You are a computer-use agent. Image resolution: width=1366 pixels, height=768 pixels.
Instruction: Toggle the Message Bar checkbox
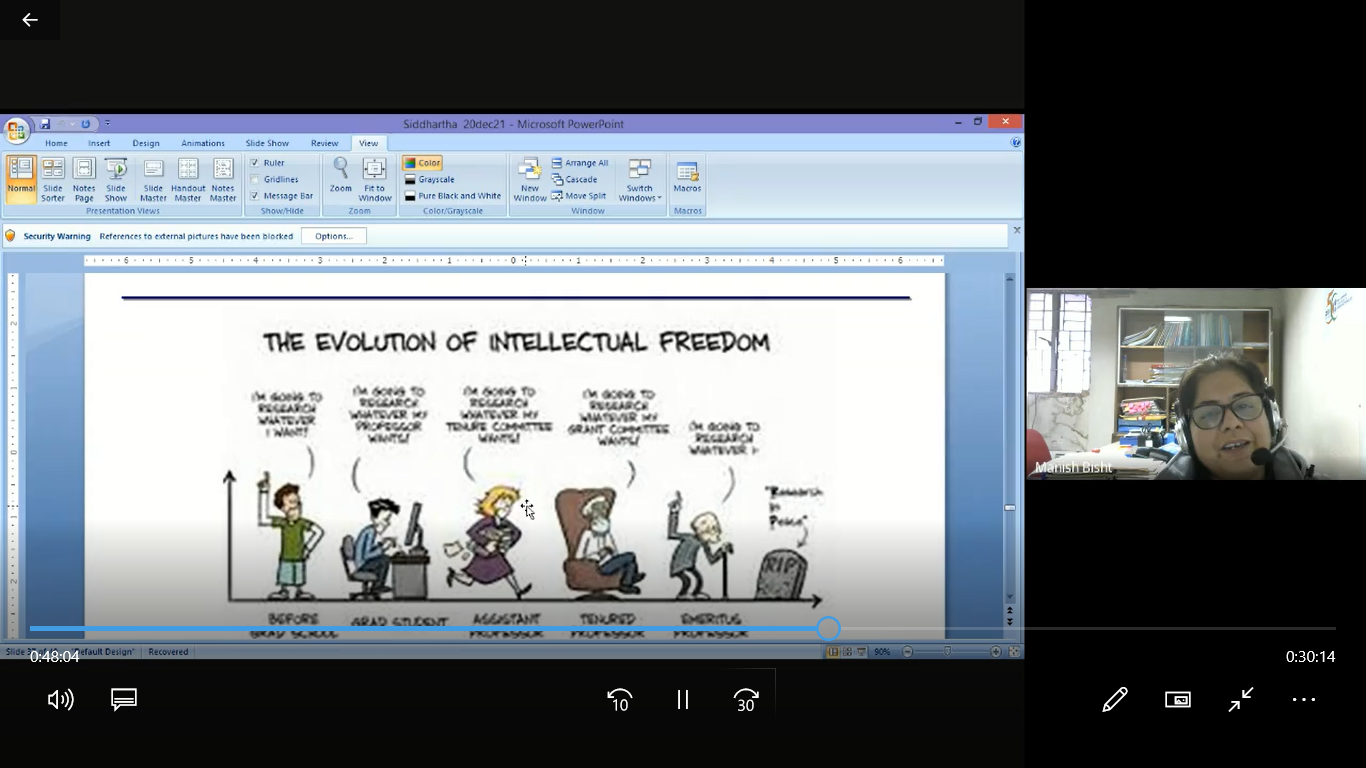coord(254,196)
